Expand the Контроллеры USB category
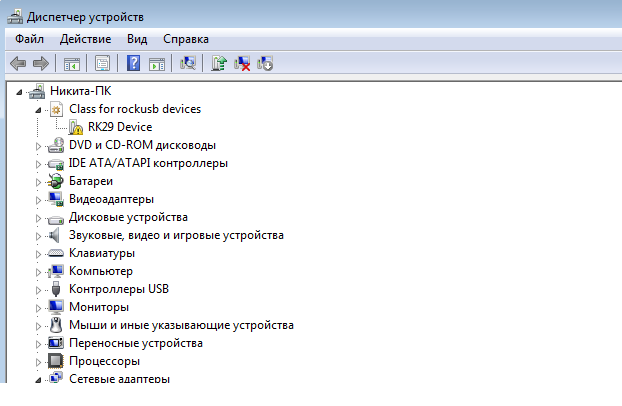 pos(38,289)
